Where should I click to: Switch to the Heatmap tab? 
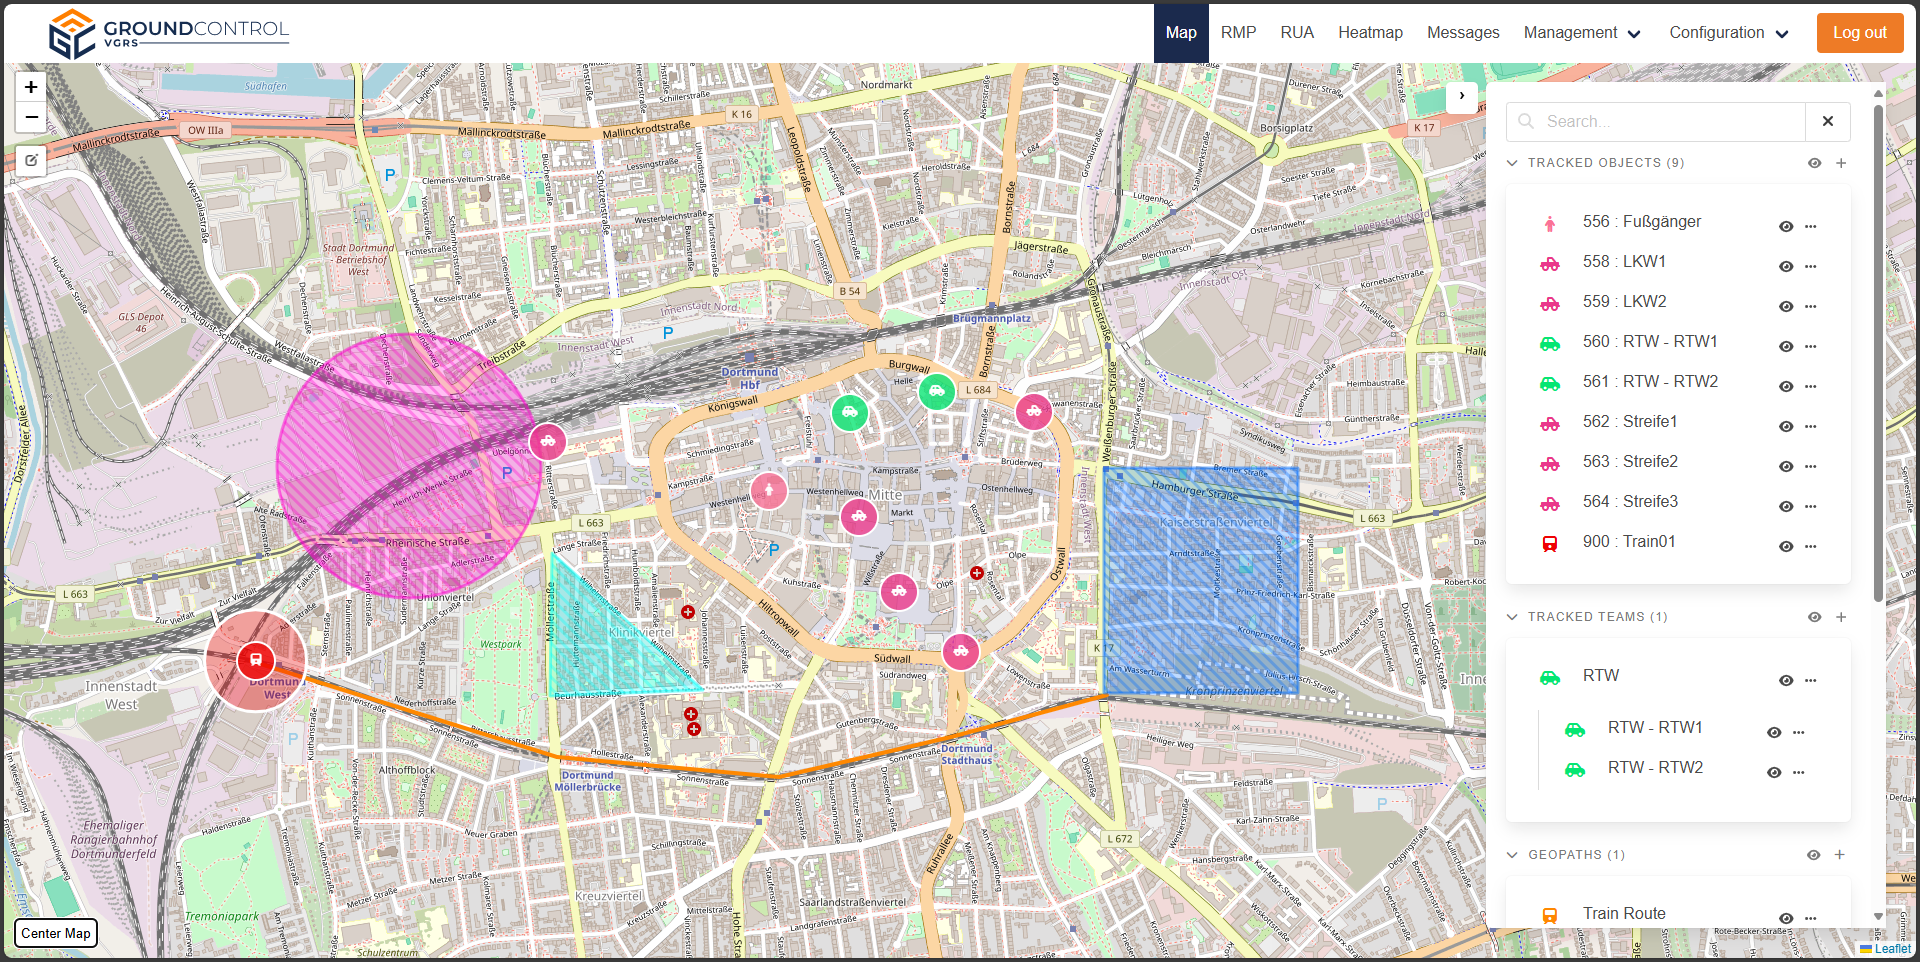[x=1370, y=33]
